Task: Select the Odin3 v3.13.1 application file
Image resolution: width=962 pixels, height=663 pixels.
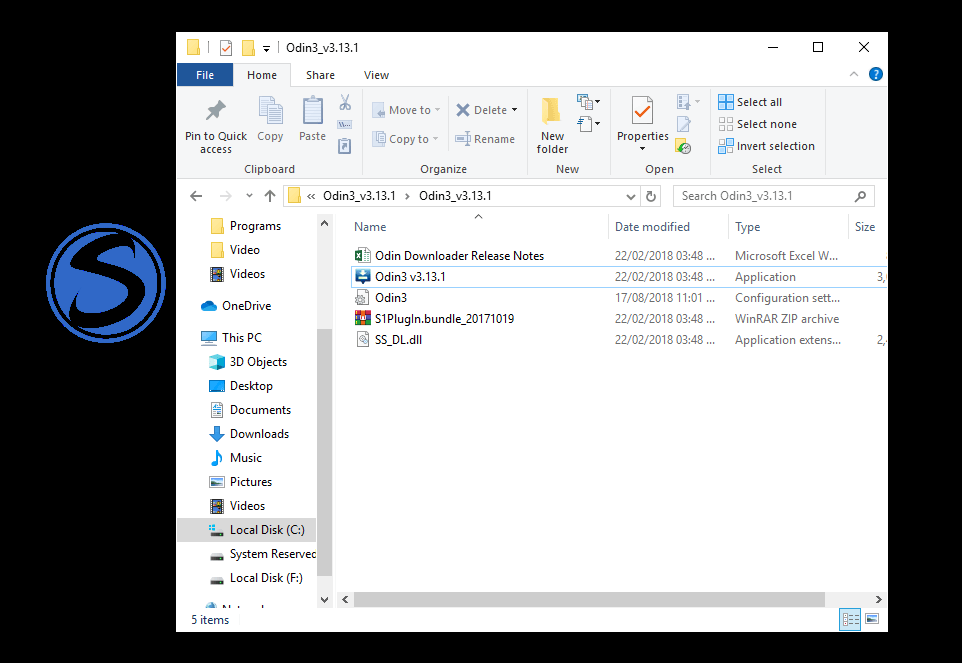Action: 410,277
